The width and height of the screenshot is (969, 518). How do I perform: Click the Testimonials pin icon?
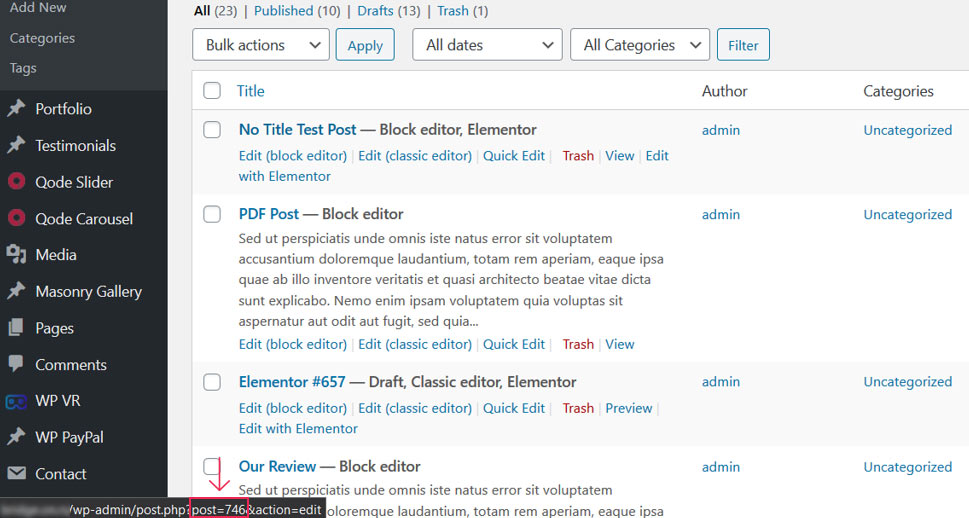pyautogui.click(x=16, y=146)
